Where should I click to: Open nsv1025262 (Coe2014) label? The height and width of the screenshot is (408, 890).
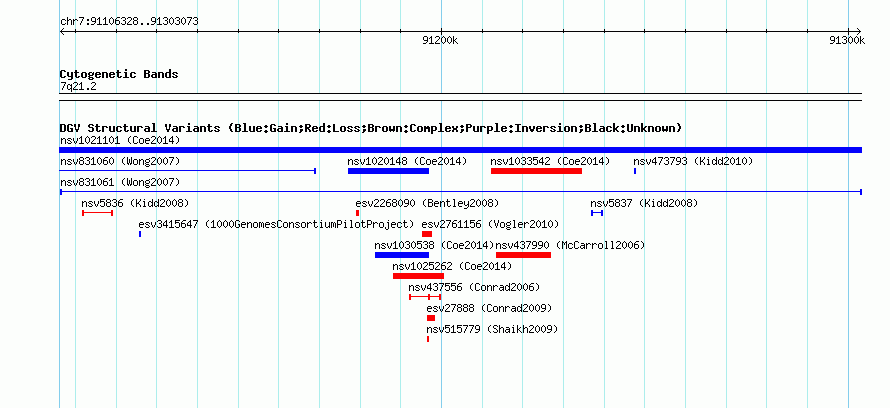[x=452, y=267]
